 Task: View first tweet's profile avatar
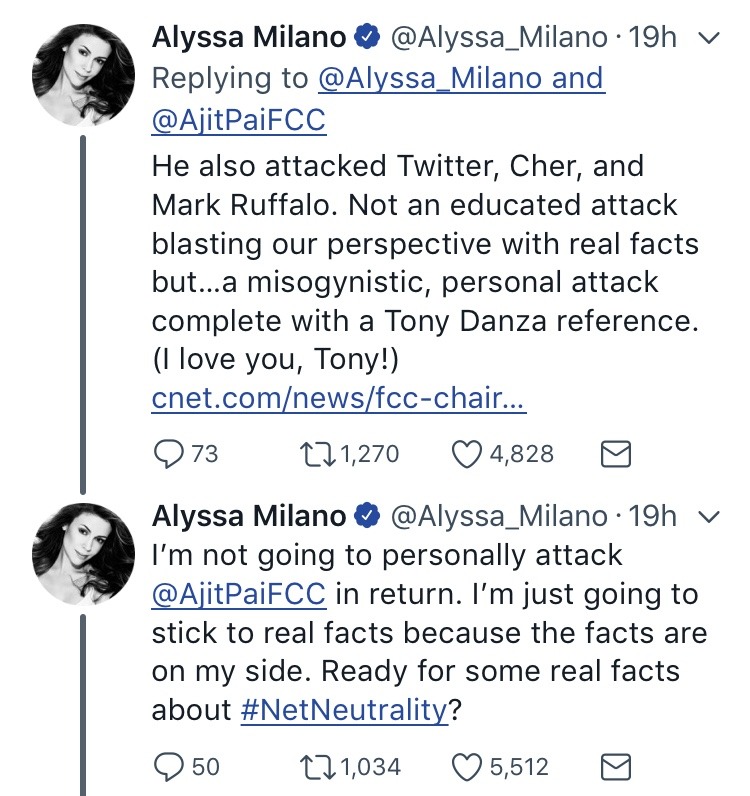point(77,73)
